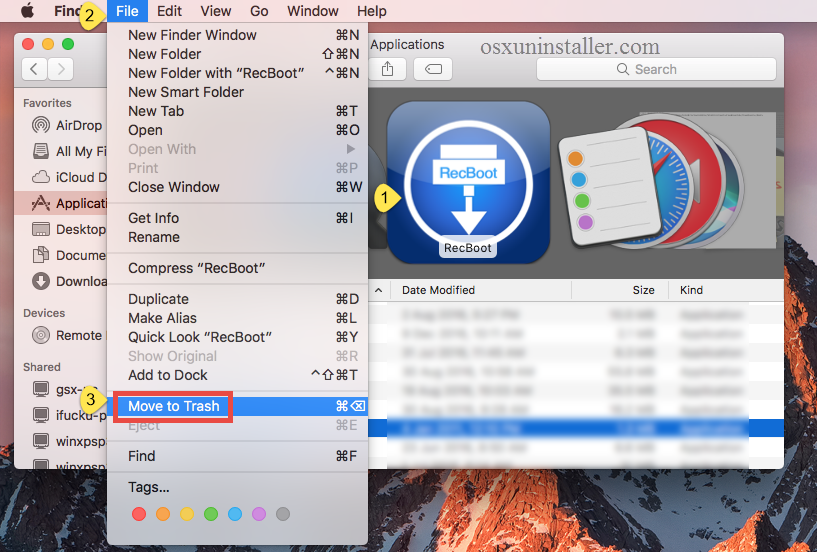Open the Window menu

313,11
